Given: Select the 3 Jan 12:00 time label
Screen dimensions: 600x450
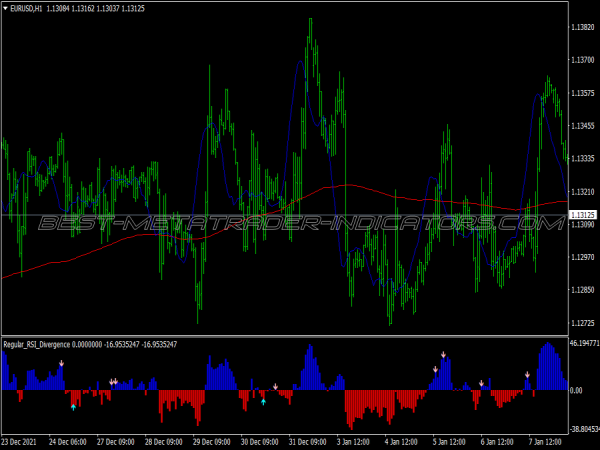Looking at the screenshot, I should [353, 442].
